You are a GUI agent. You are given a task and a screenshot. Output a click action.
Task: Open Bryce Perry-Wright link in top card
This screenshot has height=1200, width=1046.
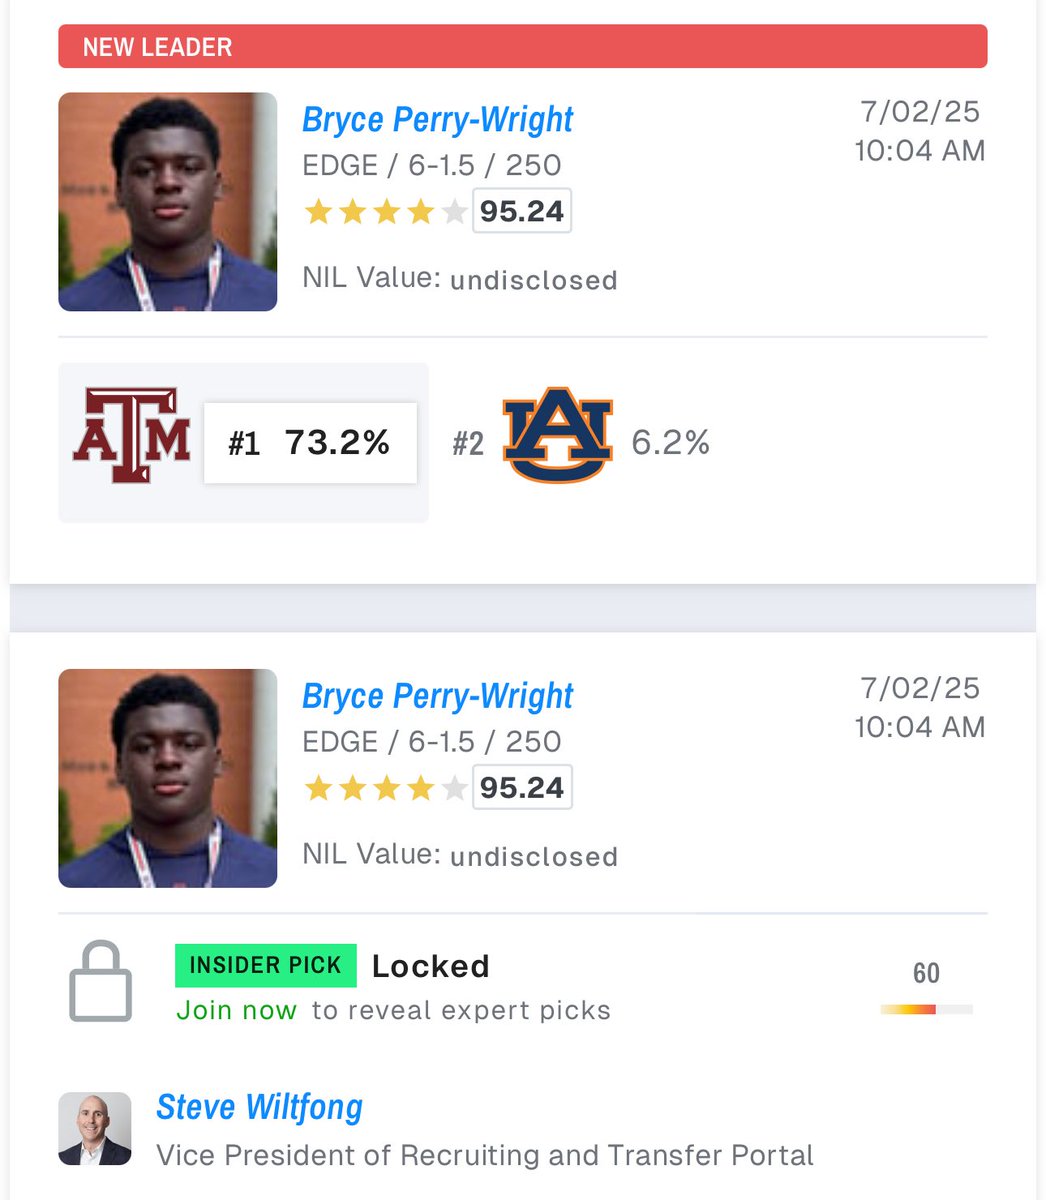[x=437, y=119]
